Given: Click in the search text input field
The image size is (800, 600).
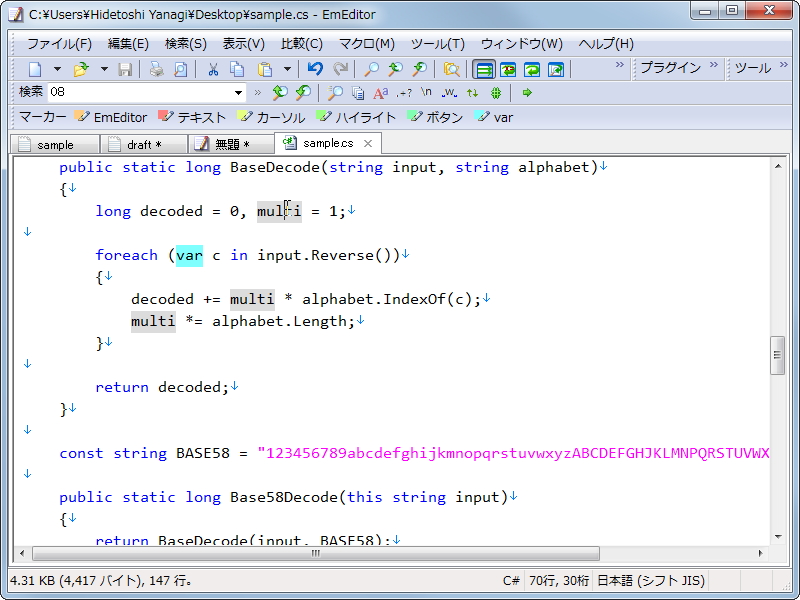Looking at the screenshot, I should tap(140, 92).
